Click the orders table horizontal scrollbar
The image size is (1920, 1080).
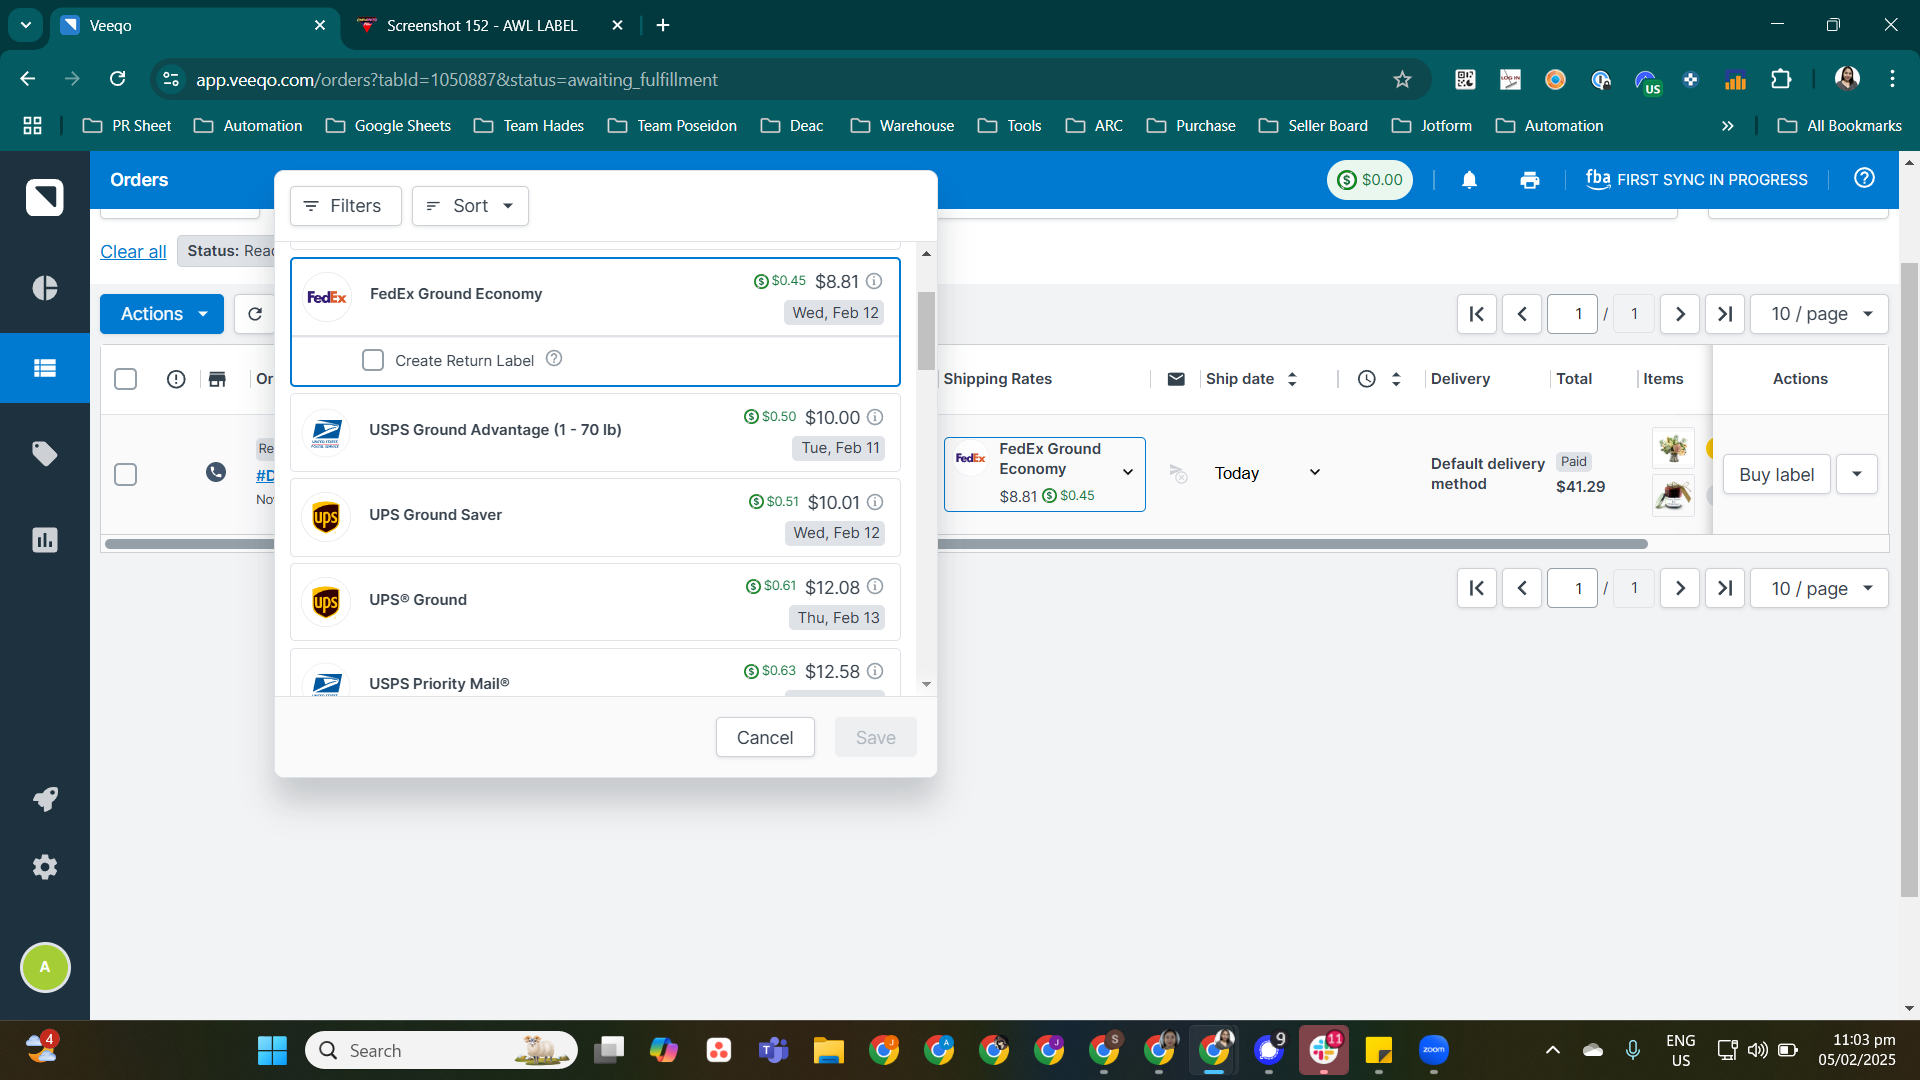tap(876, 544)
